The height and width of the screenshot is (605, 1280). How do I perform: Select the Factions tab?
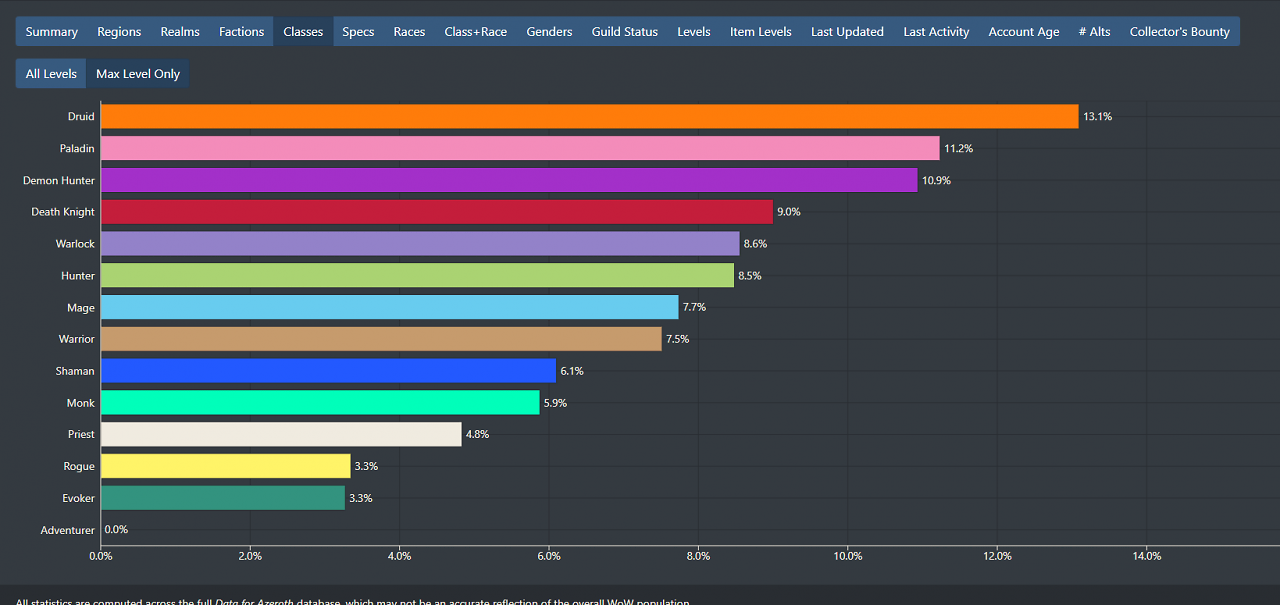pos(242,31)
